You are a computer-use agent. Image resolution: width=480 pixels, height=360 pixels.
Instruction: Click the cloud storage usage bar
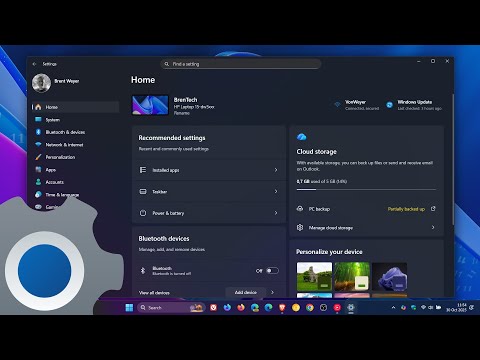click(x=366, y=189)
